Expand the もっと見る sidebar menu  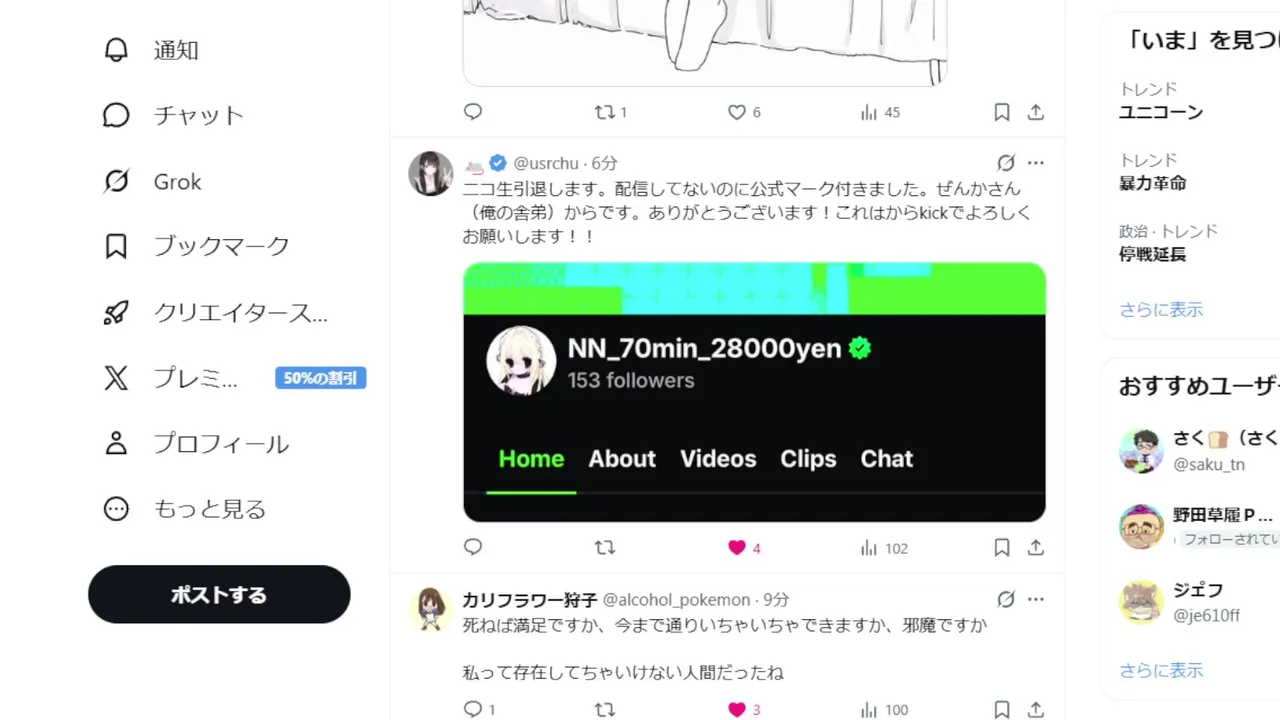coord(185,509)
